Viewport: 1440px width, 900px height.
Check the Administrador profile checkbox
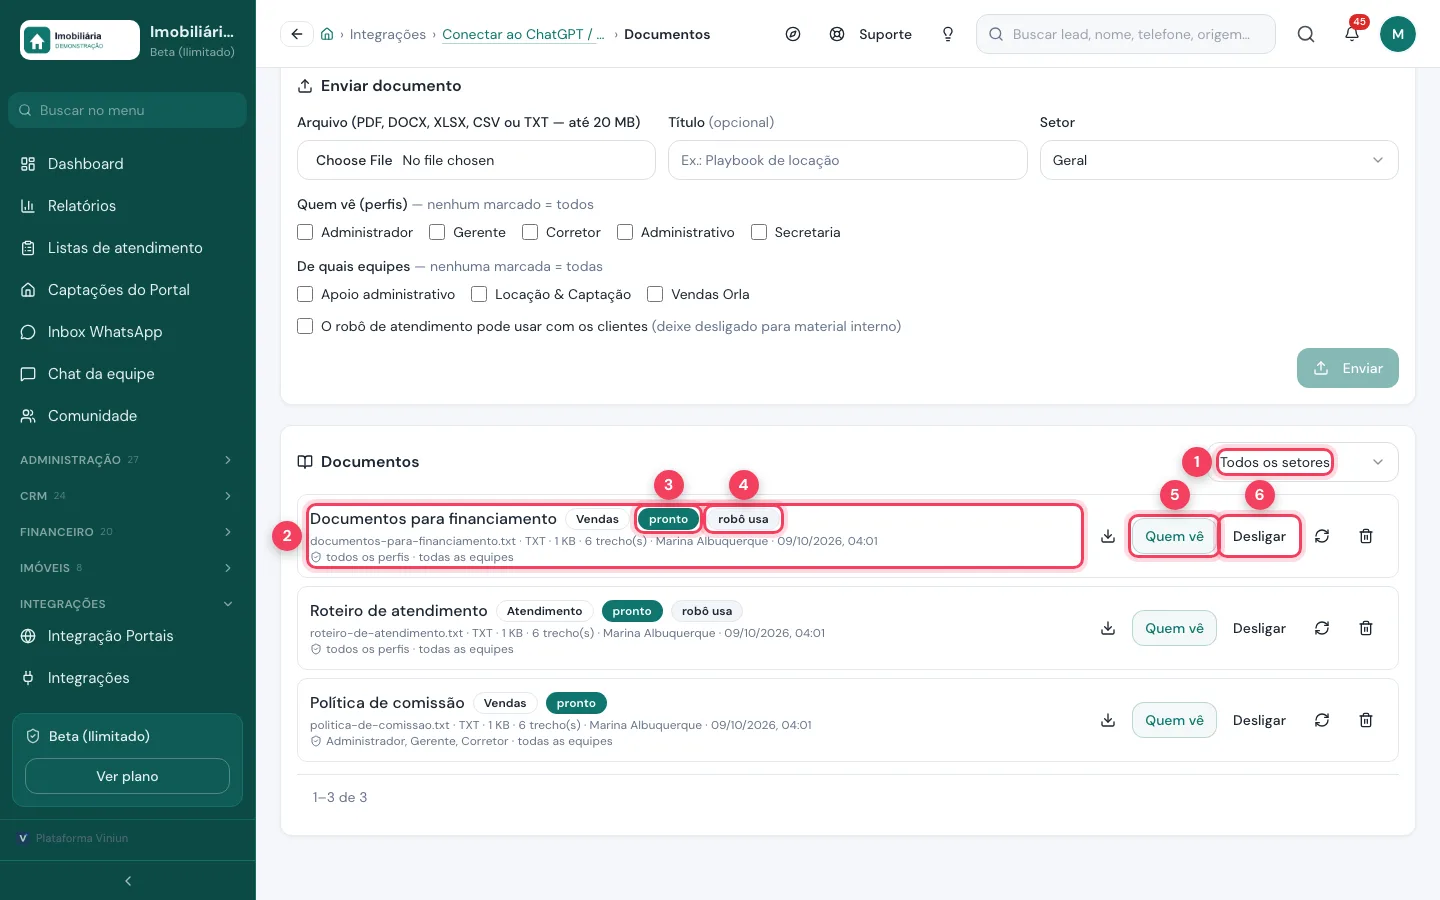(x=305, y=232)
